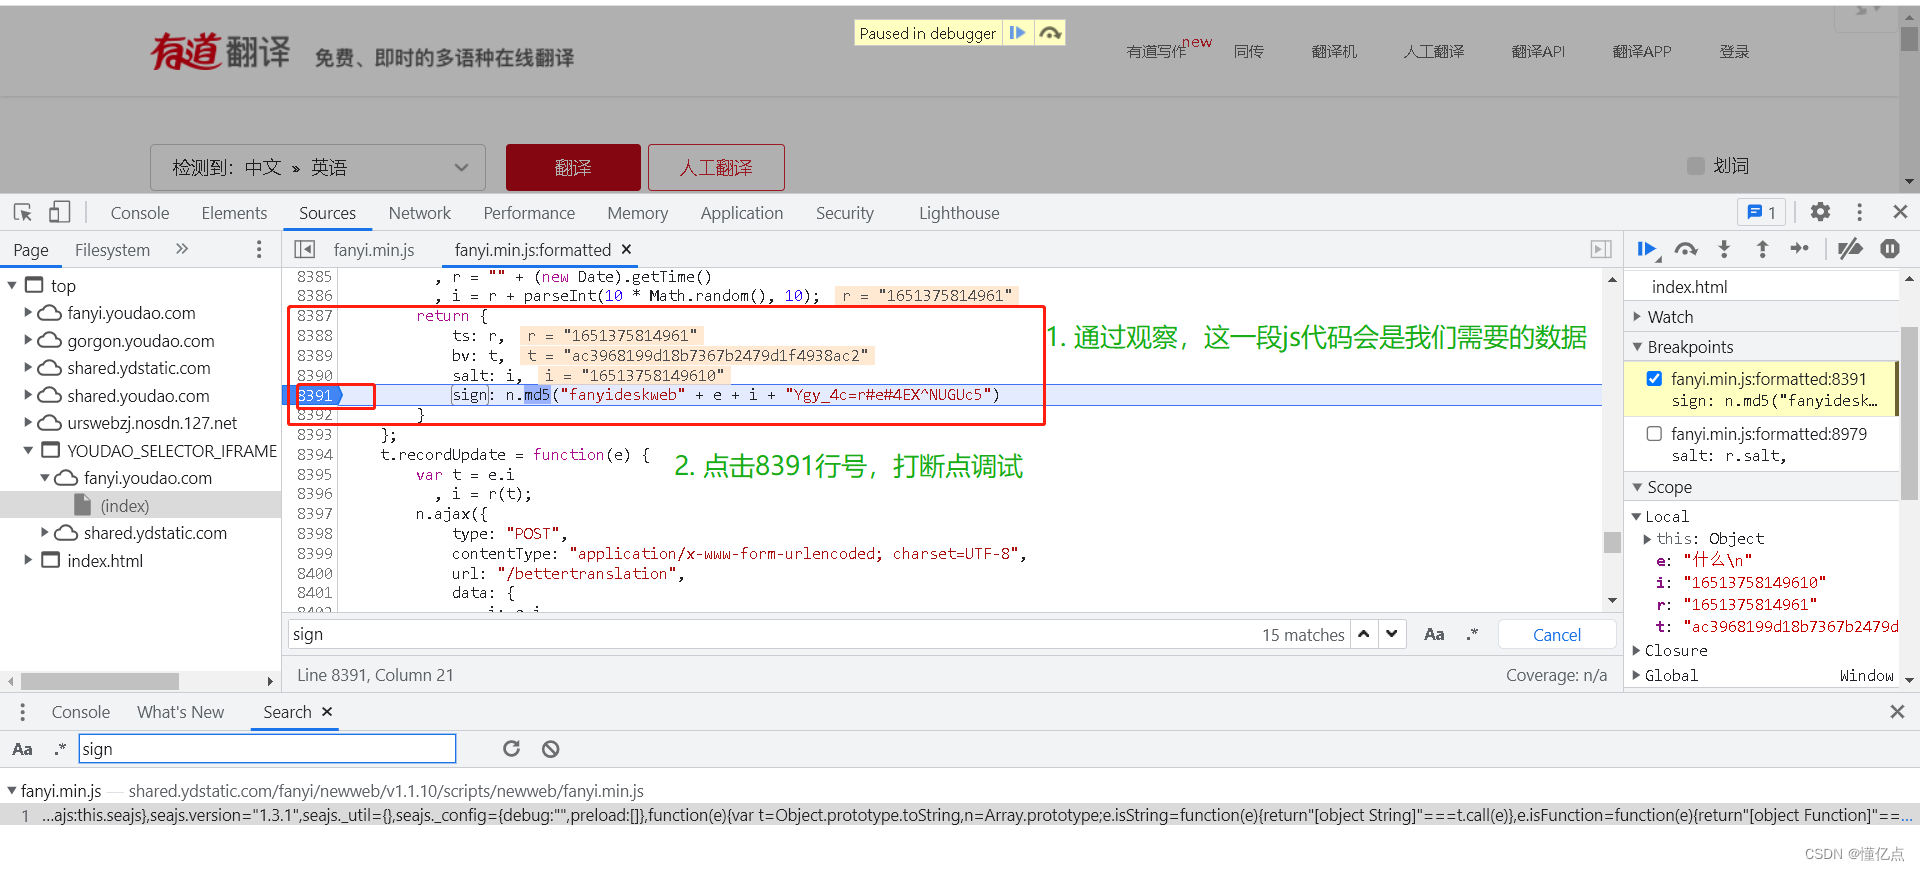Check the fanyi.min.js:formatted:8979 breakpoint
This screenshot has height=871, width=1920.
[x=1654, y=433]
